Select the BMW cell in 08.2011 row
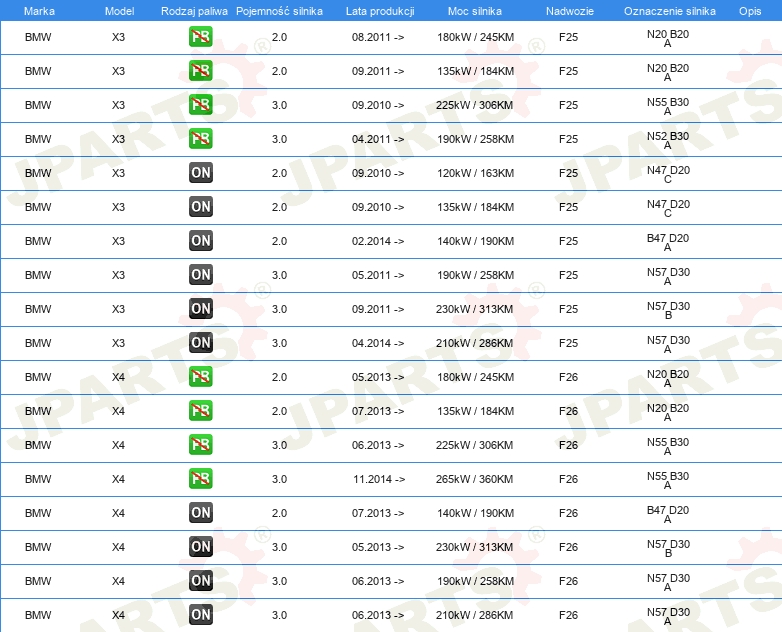The image size is (782, 632). click(x=38, y=37)
